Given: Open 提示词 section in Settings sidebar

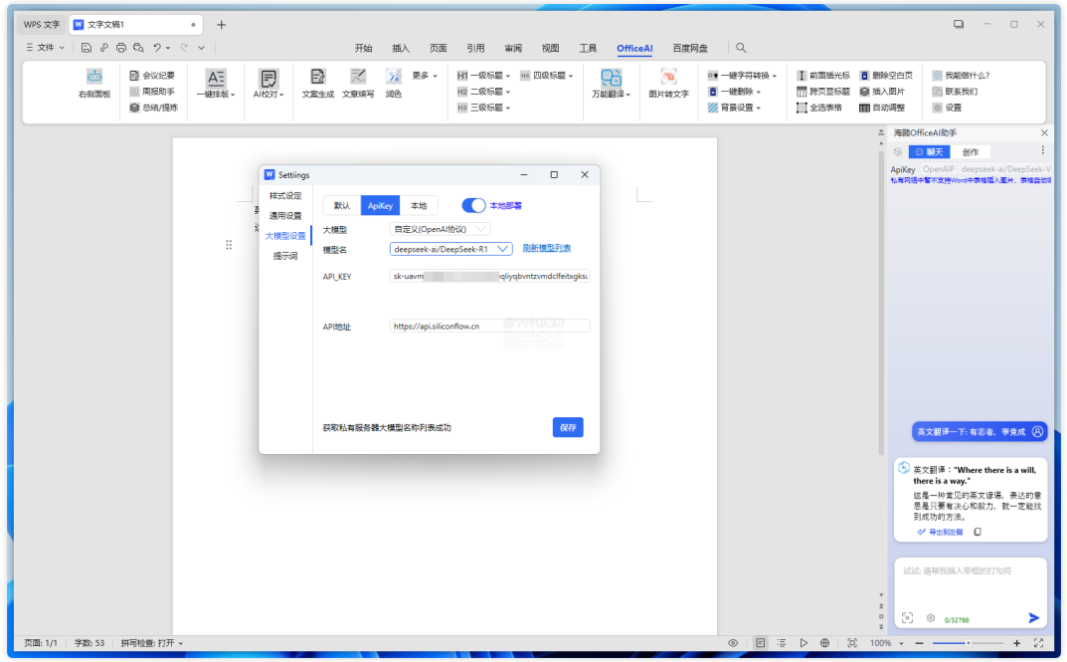Looking at the screenshot, I should click(x=285, y=256).
